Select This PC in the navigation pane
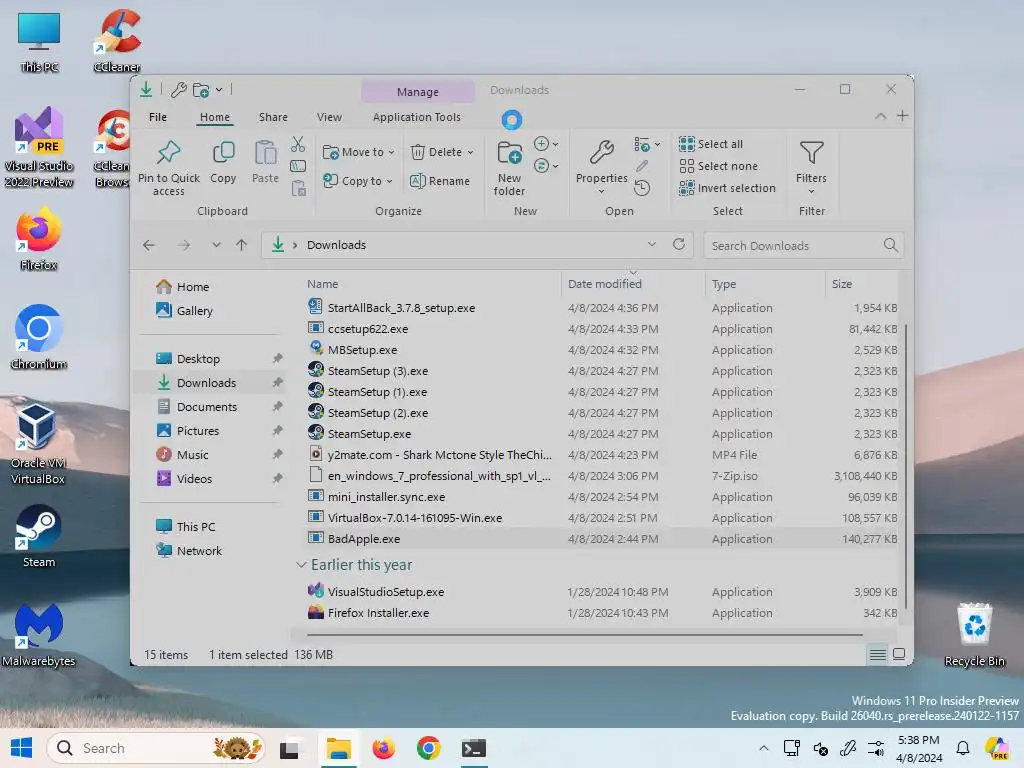The height and width of the screenshot is (768, 1024). click(x=196, y=526)
